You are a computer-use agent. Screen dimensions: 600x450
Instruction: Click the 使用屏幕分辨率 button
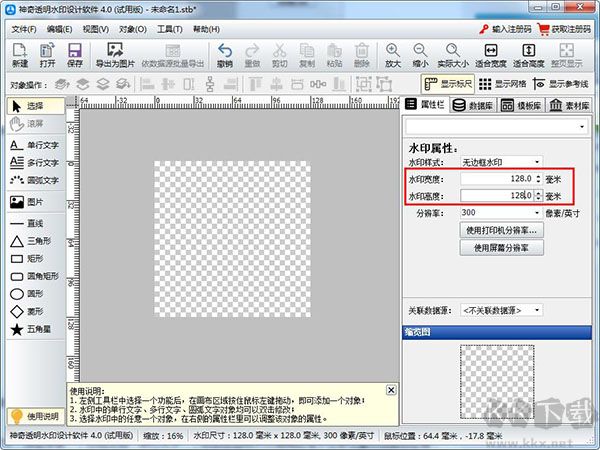(501, 247)
